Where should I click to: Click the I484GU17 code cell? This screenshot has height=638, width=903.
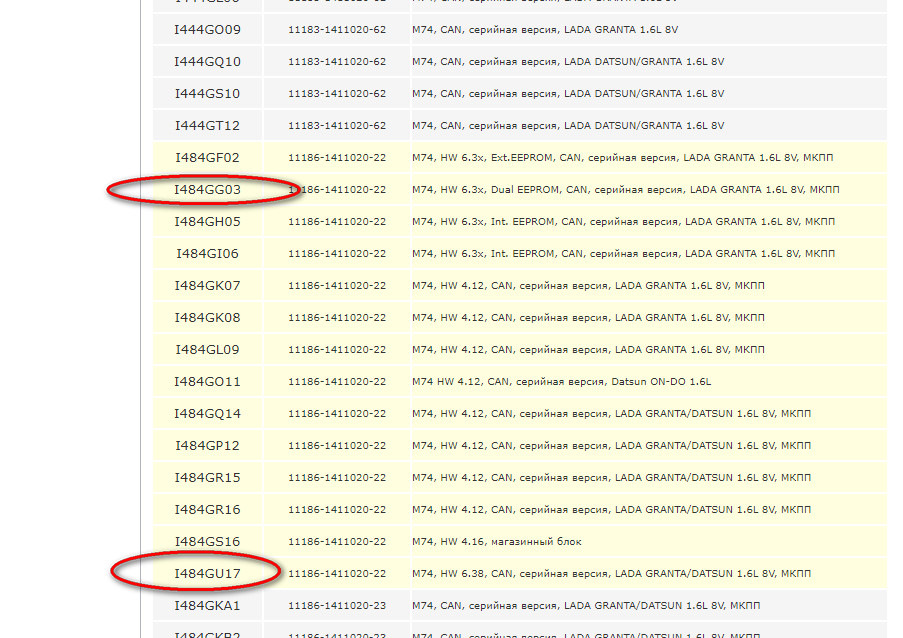(207, 574)
